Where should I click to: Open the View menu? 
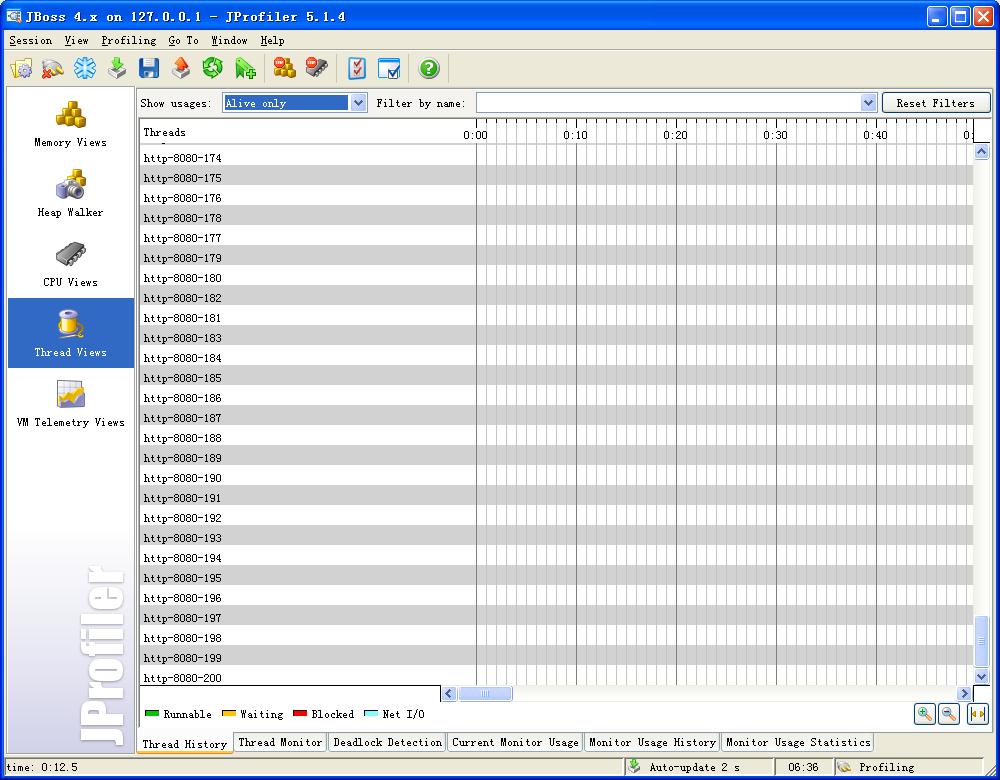(x=77, y=40)
